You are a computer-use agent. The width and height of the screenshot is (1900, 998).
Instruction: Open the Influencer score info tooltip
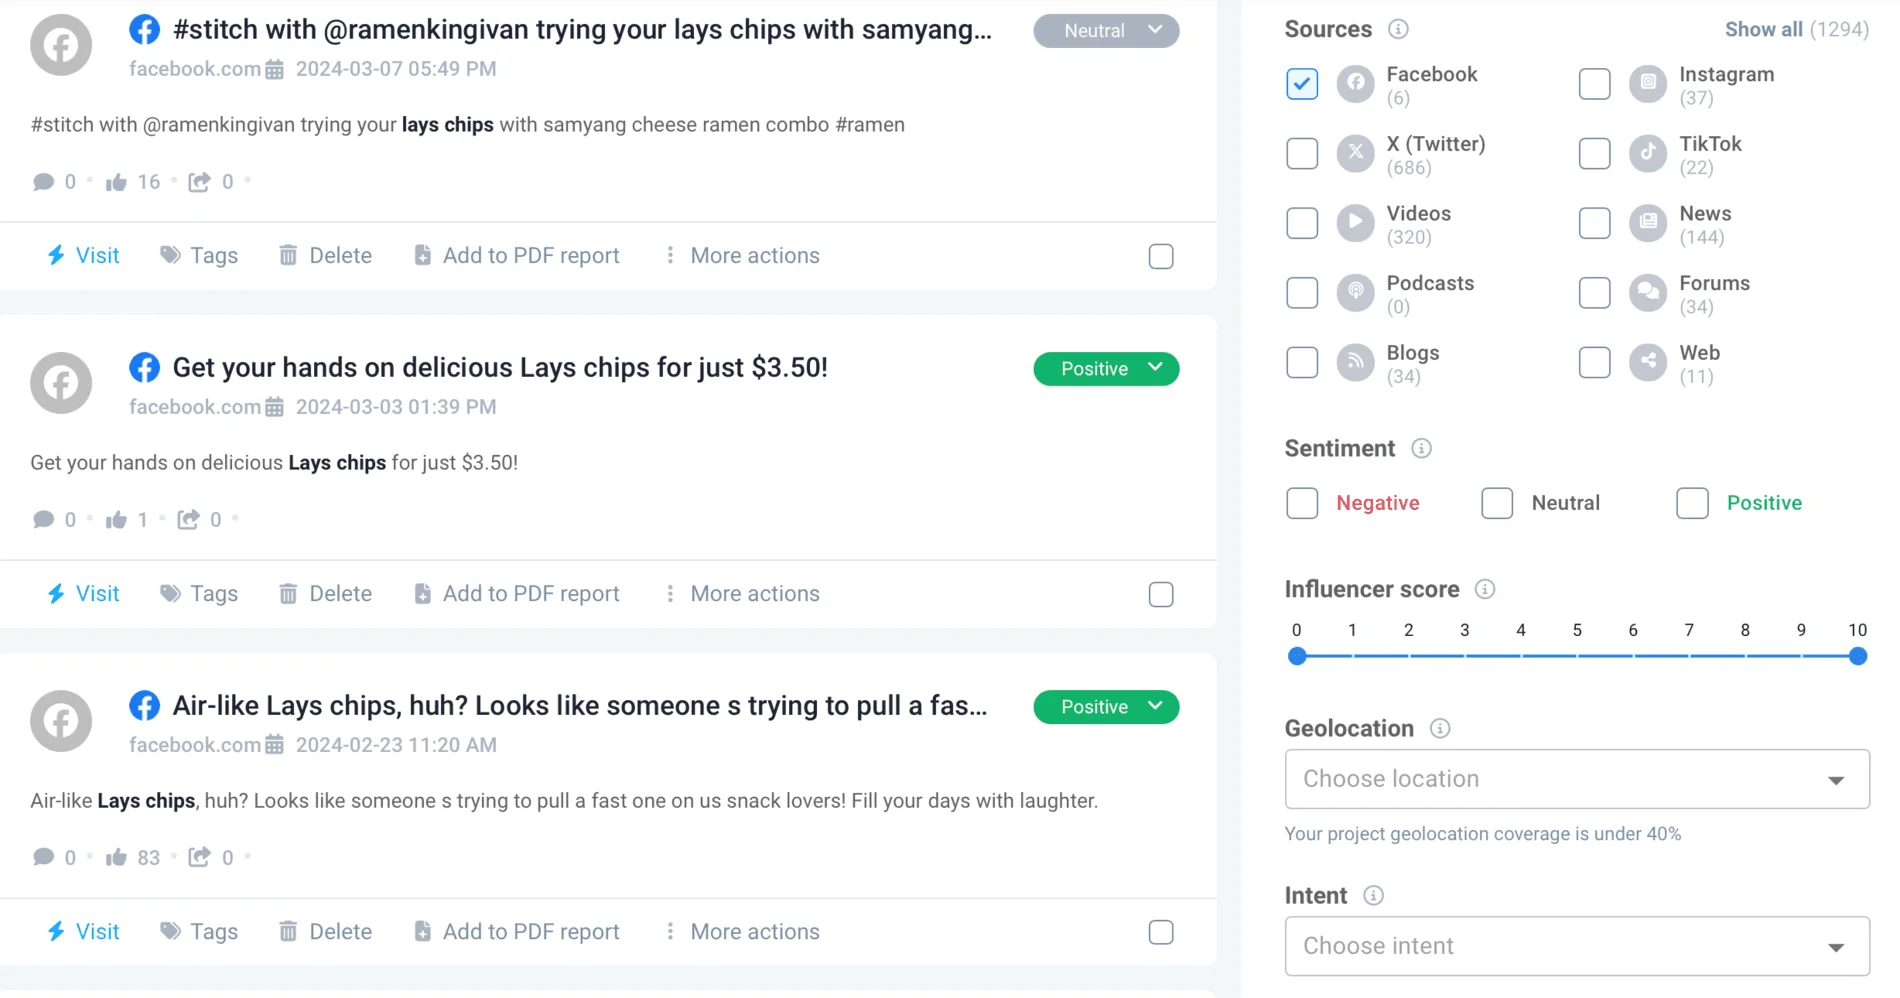1486,589
